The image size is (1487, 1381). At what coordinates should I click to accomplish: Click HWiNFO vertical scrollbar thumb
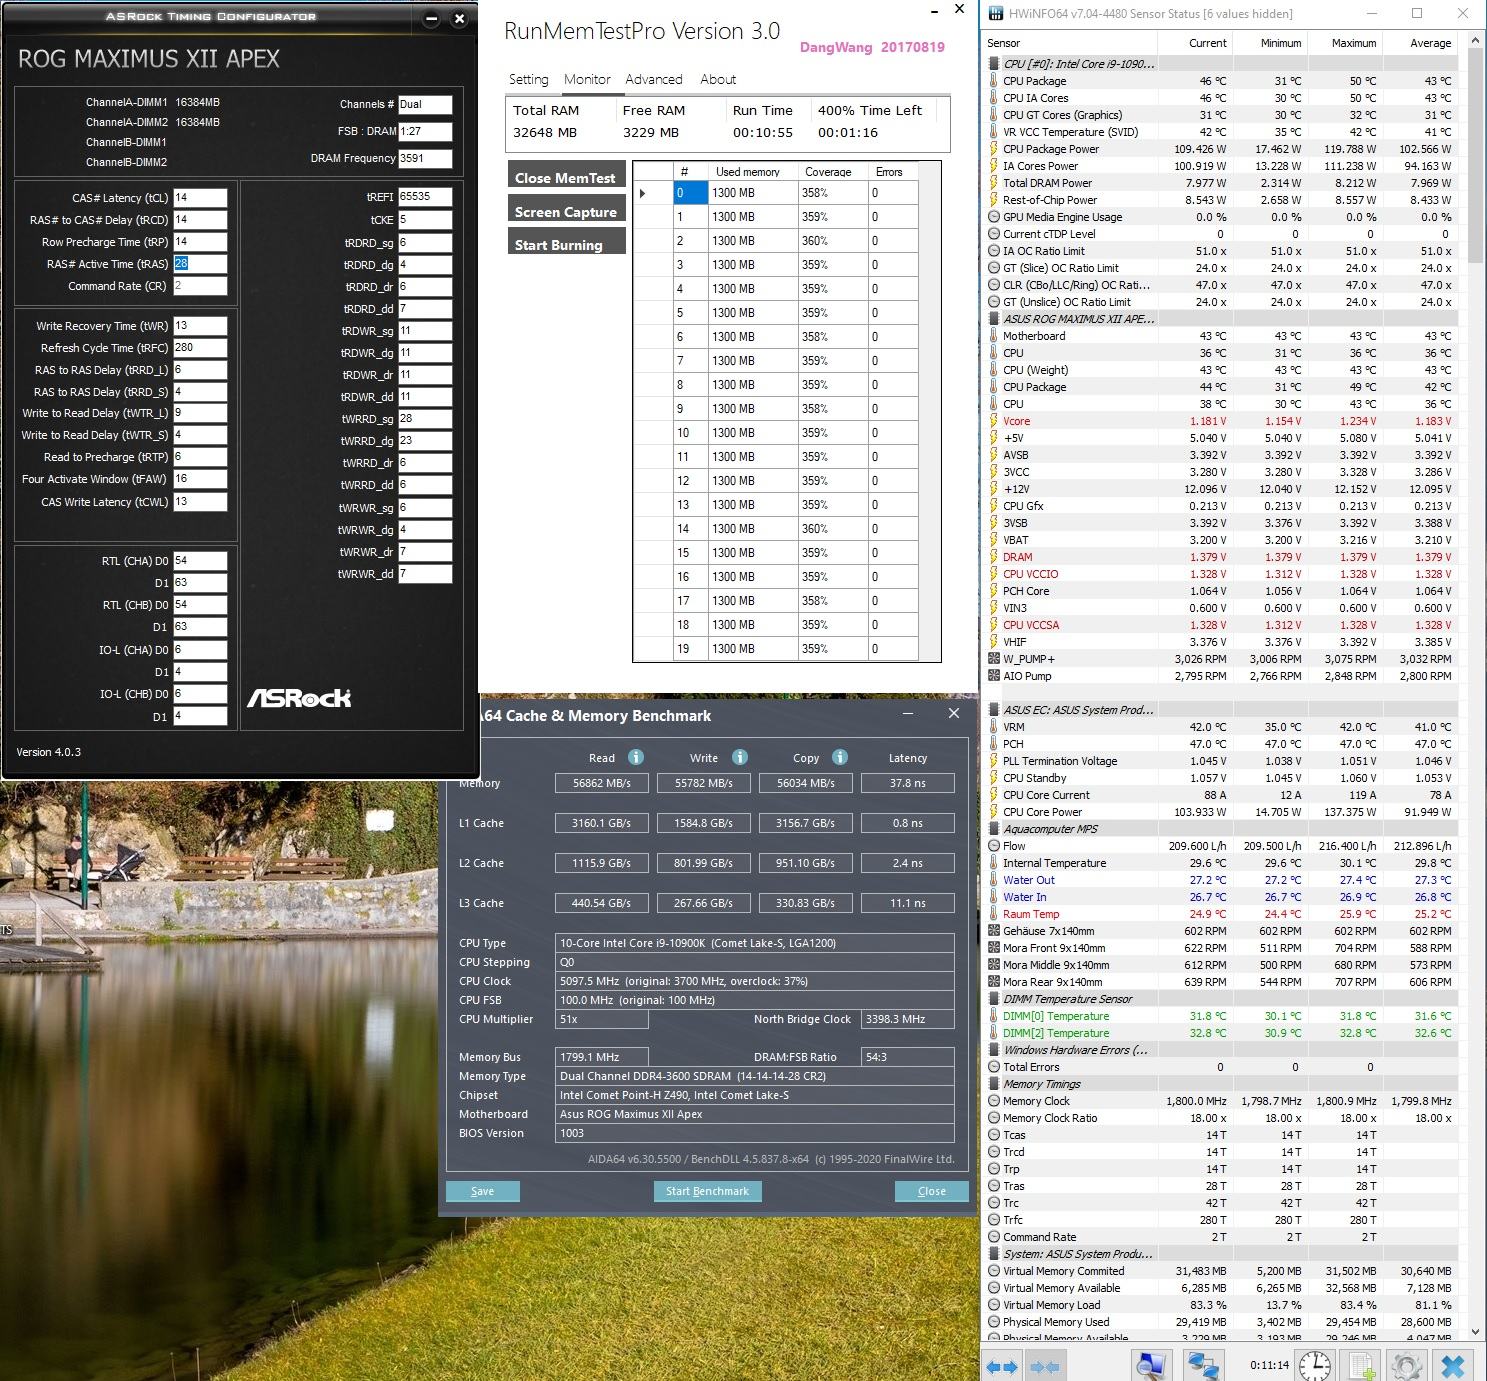1477,158
